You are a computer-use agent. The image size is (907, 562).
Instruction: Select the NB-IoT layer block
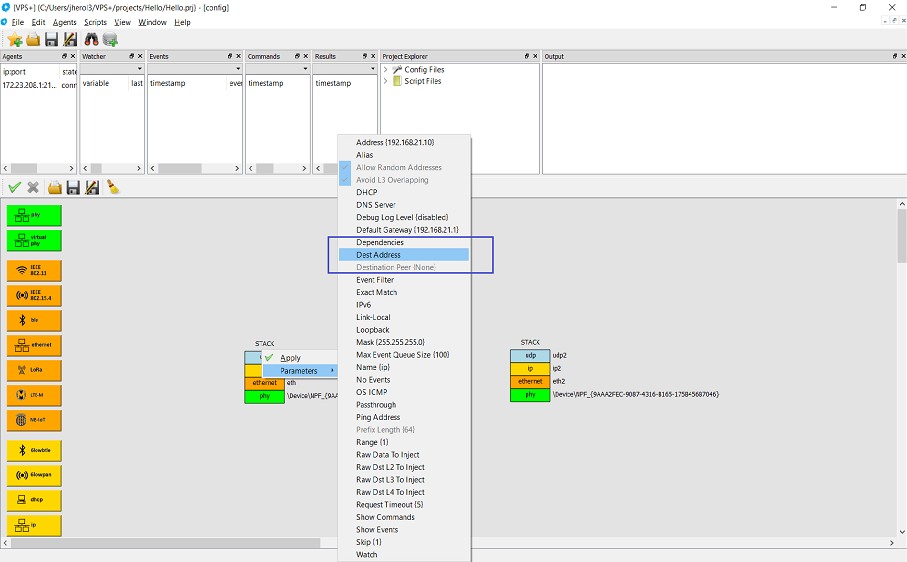(x=34, y=420)
